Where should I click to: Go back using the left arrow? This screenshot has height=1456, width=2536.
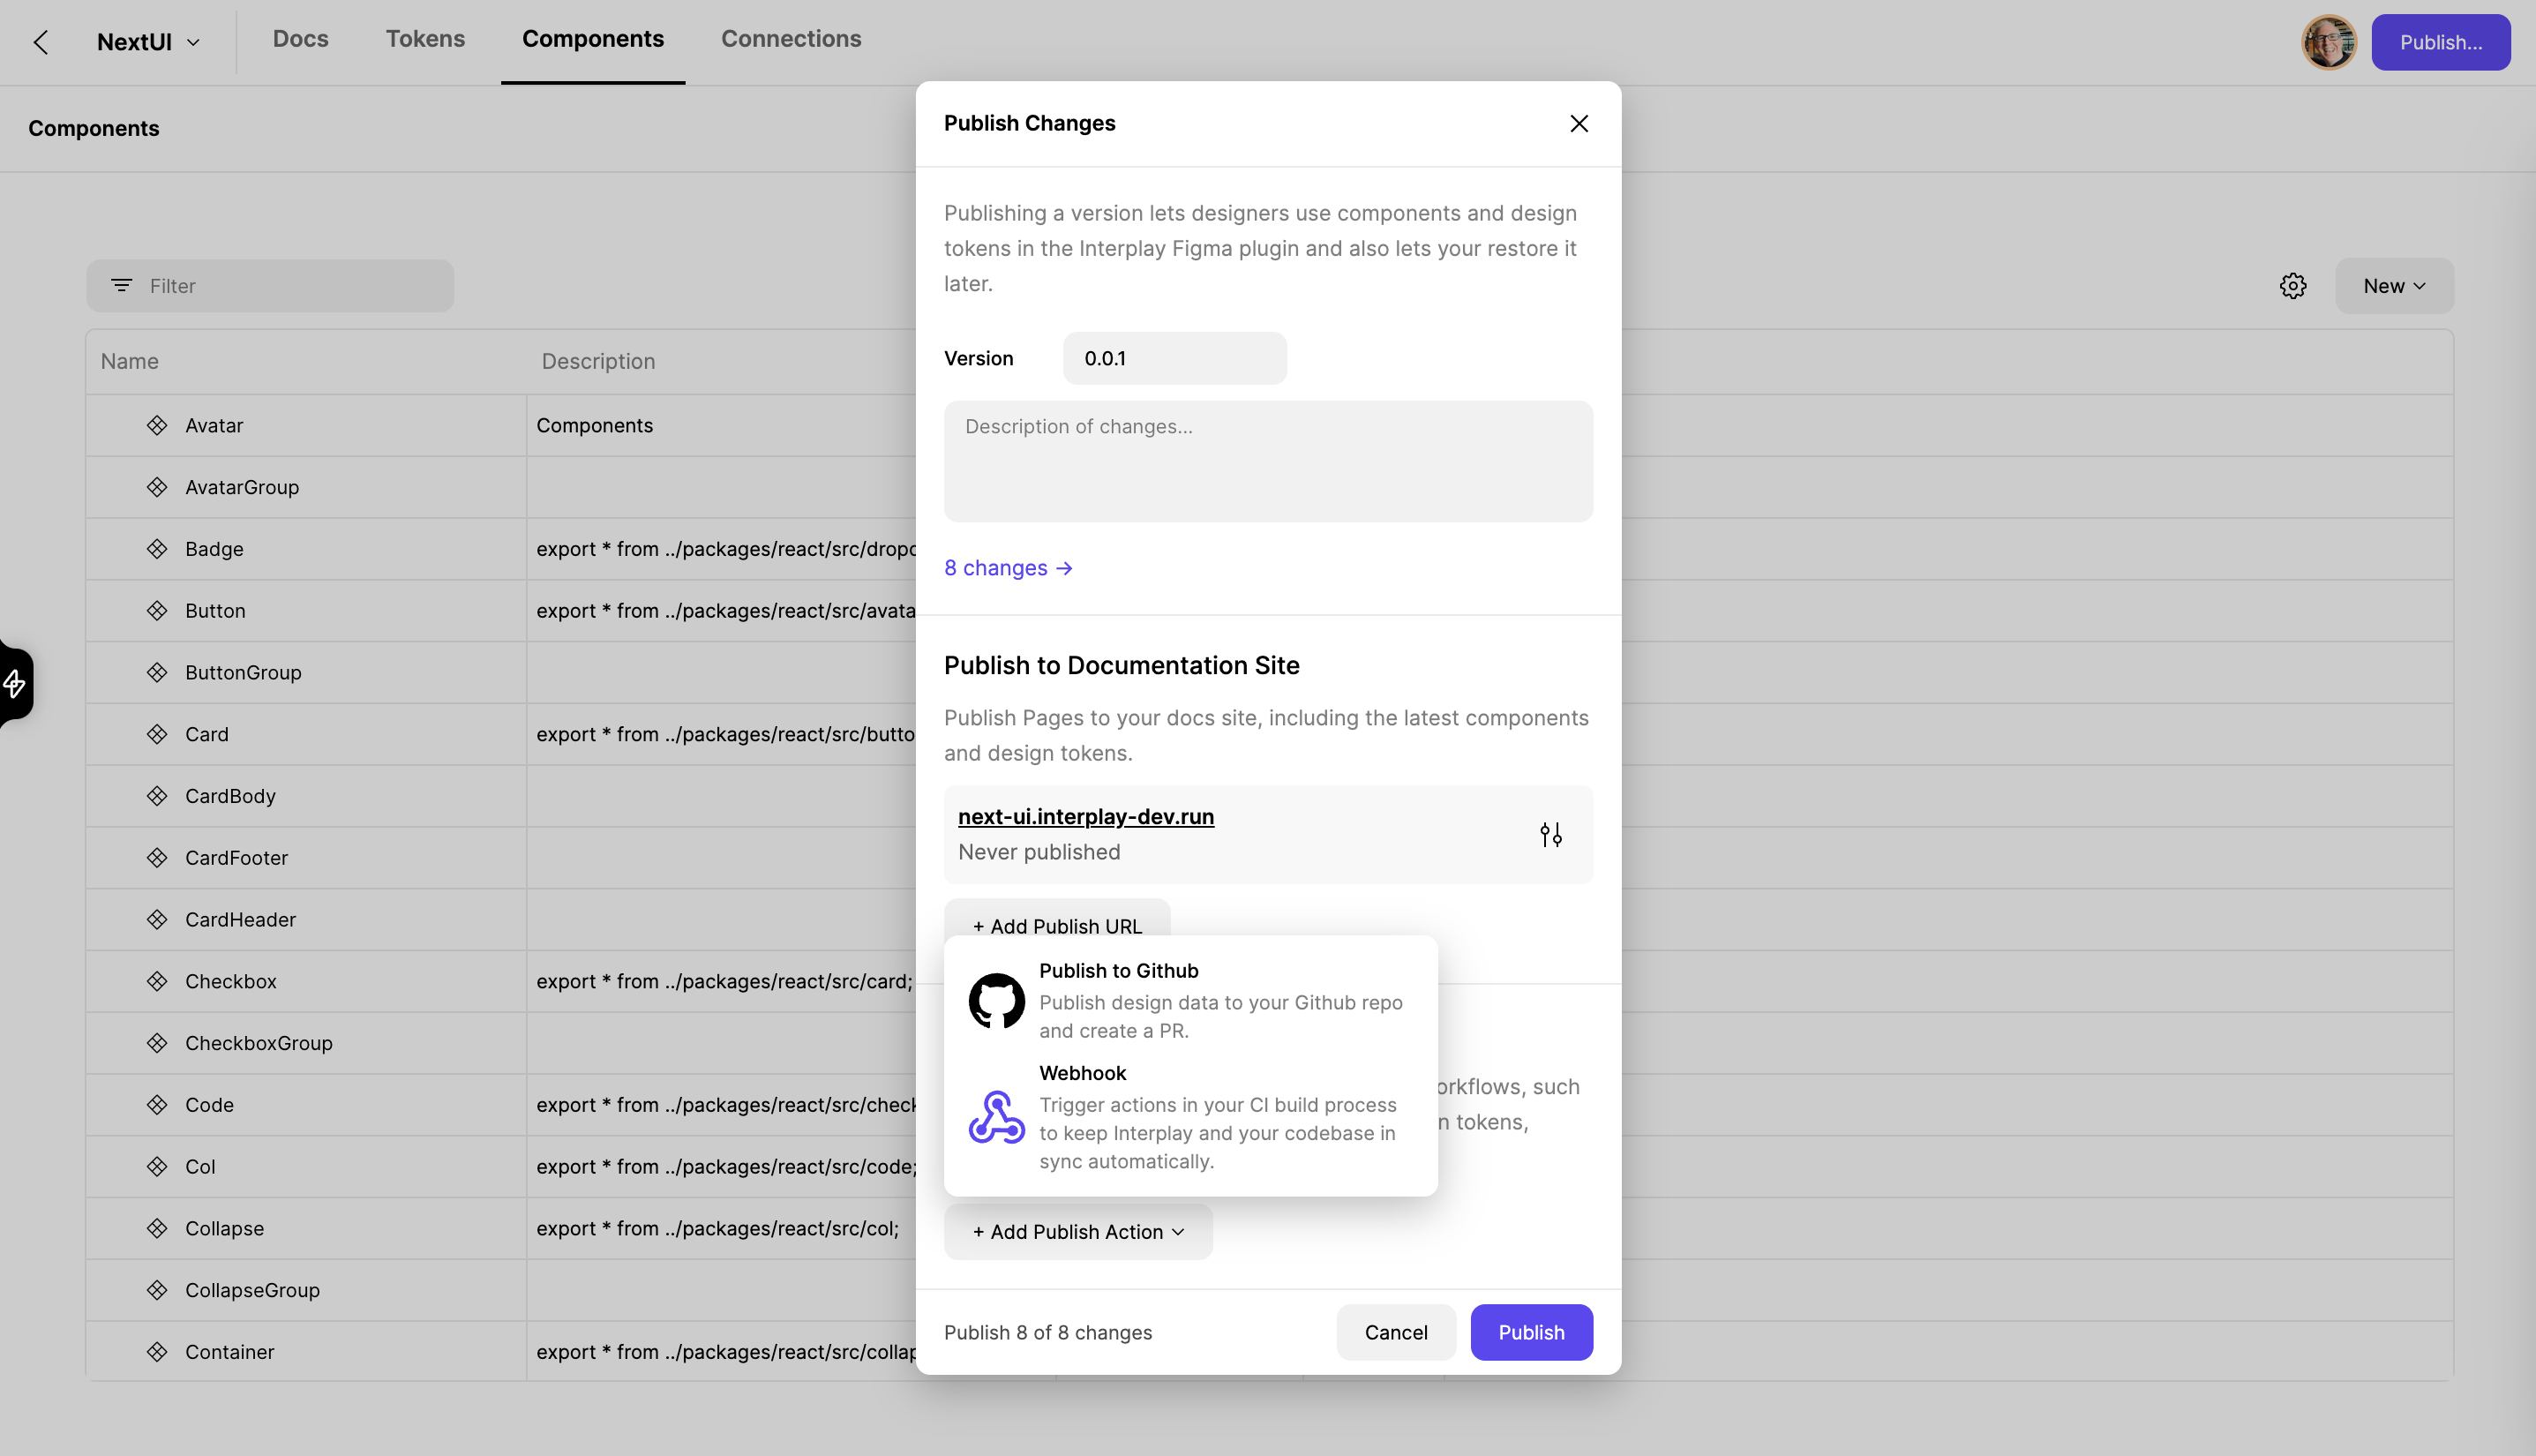[x=41, y=42]
